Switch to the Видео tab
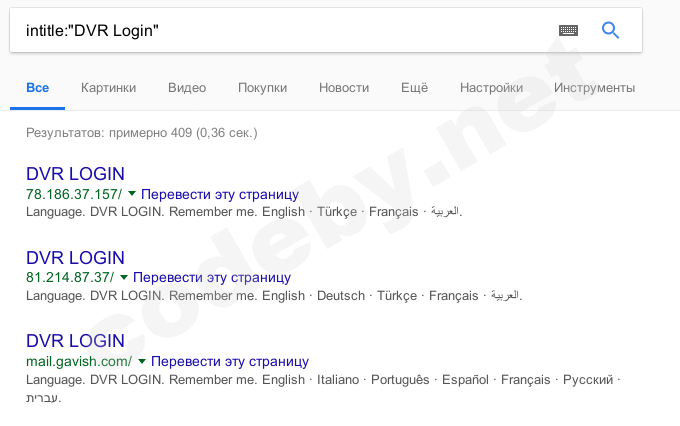This screenshot has height=426, width=680. (x=187, y=88)
